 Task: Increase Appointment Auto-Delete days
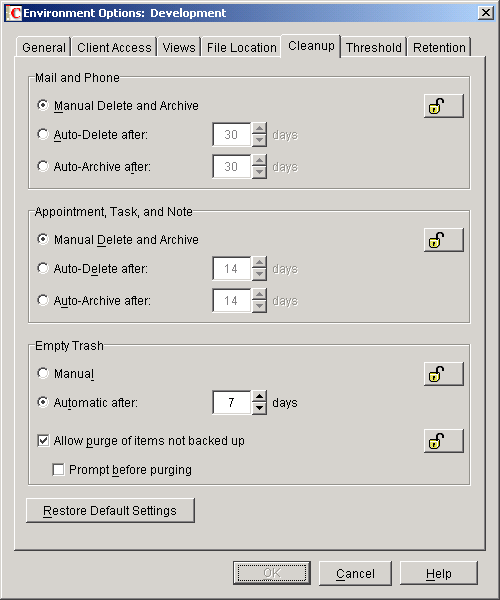pos(259,263)
